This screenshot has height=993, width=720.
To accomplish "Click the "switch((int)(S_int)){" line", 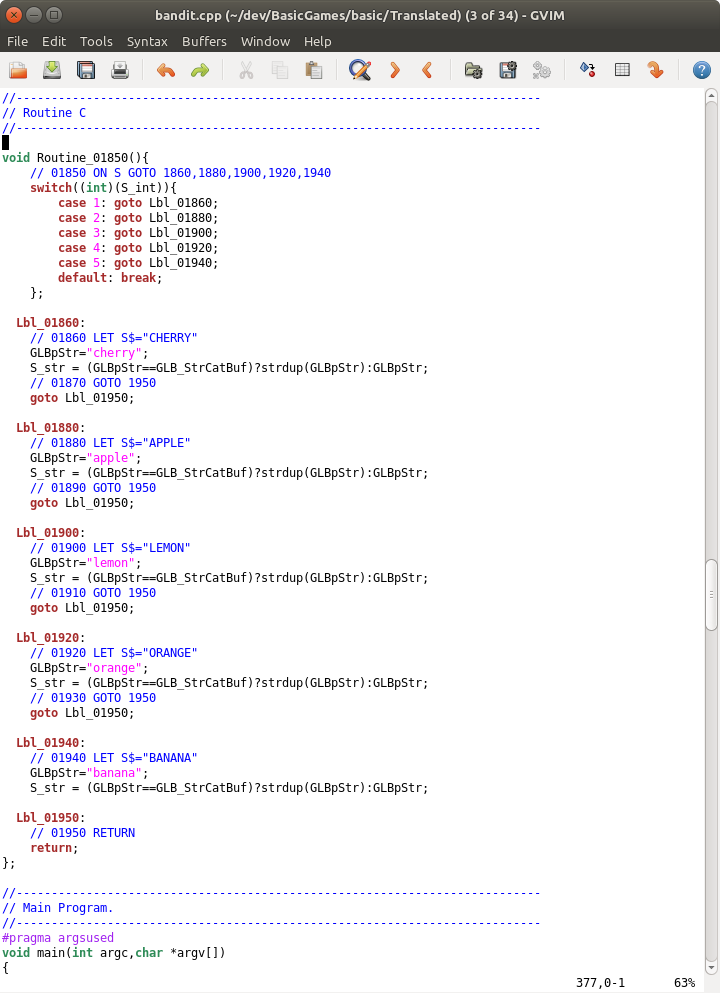I will [103, 188].
